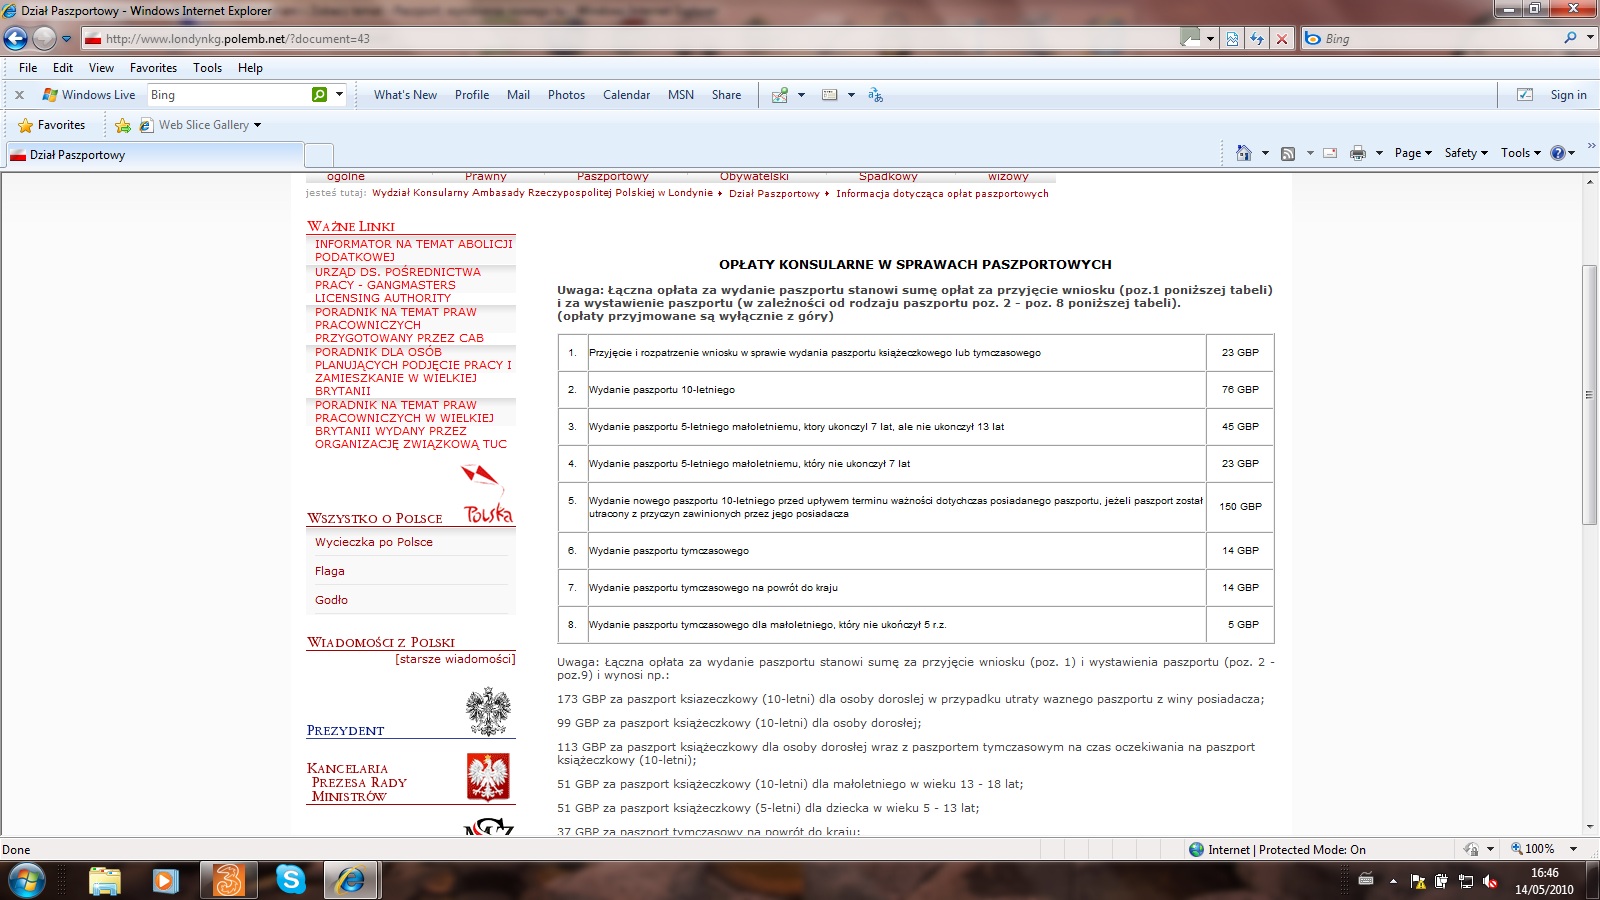Click the Print icon in command bar
Viewport: 1600px width, 900px height.
(1357, 153)
